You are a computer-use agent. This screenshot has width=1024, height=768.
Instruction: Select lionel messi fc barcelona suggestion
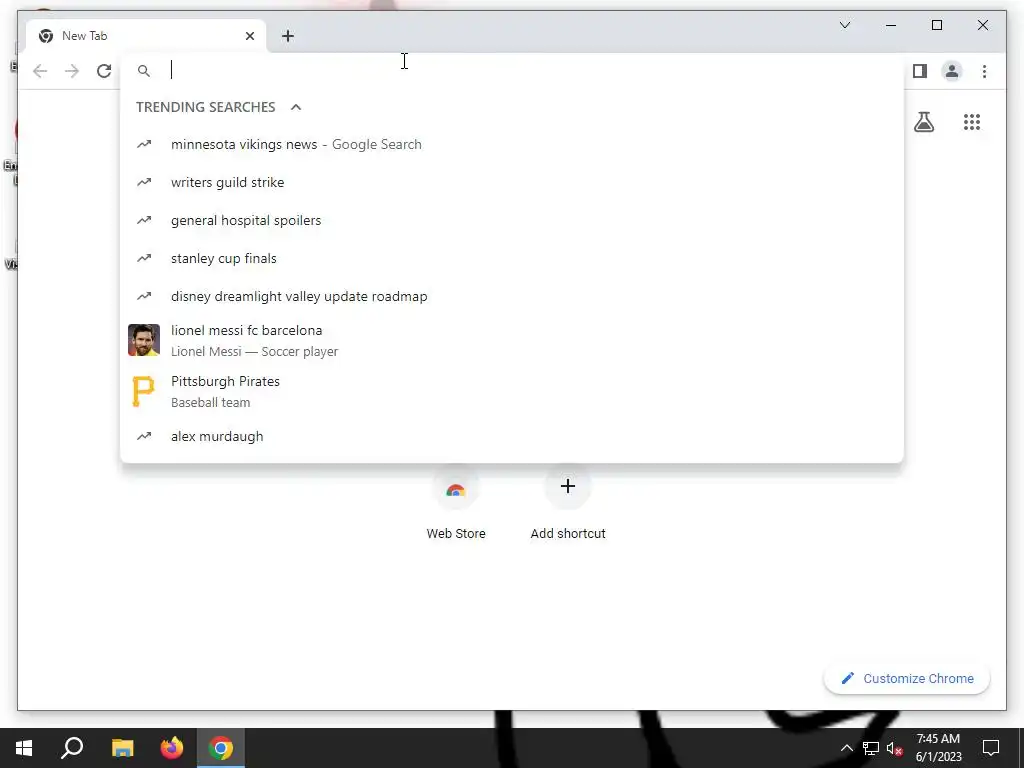tap(512, 340)
